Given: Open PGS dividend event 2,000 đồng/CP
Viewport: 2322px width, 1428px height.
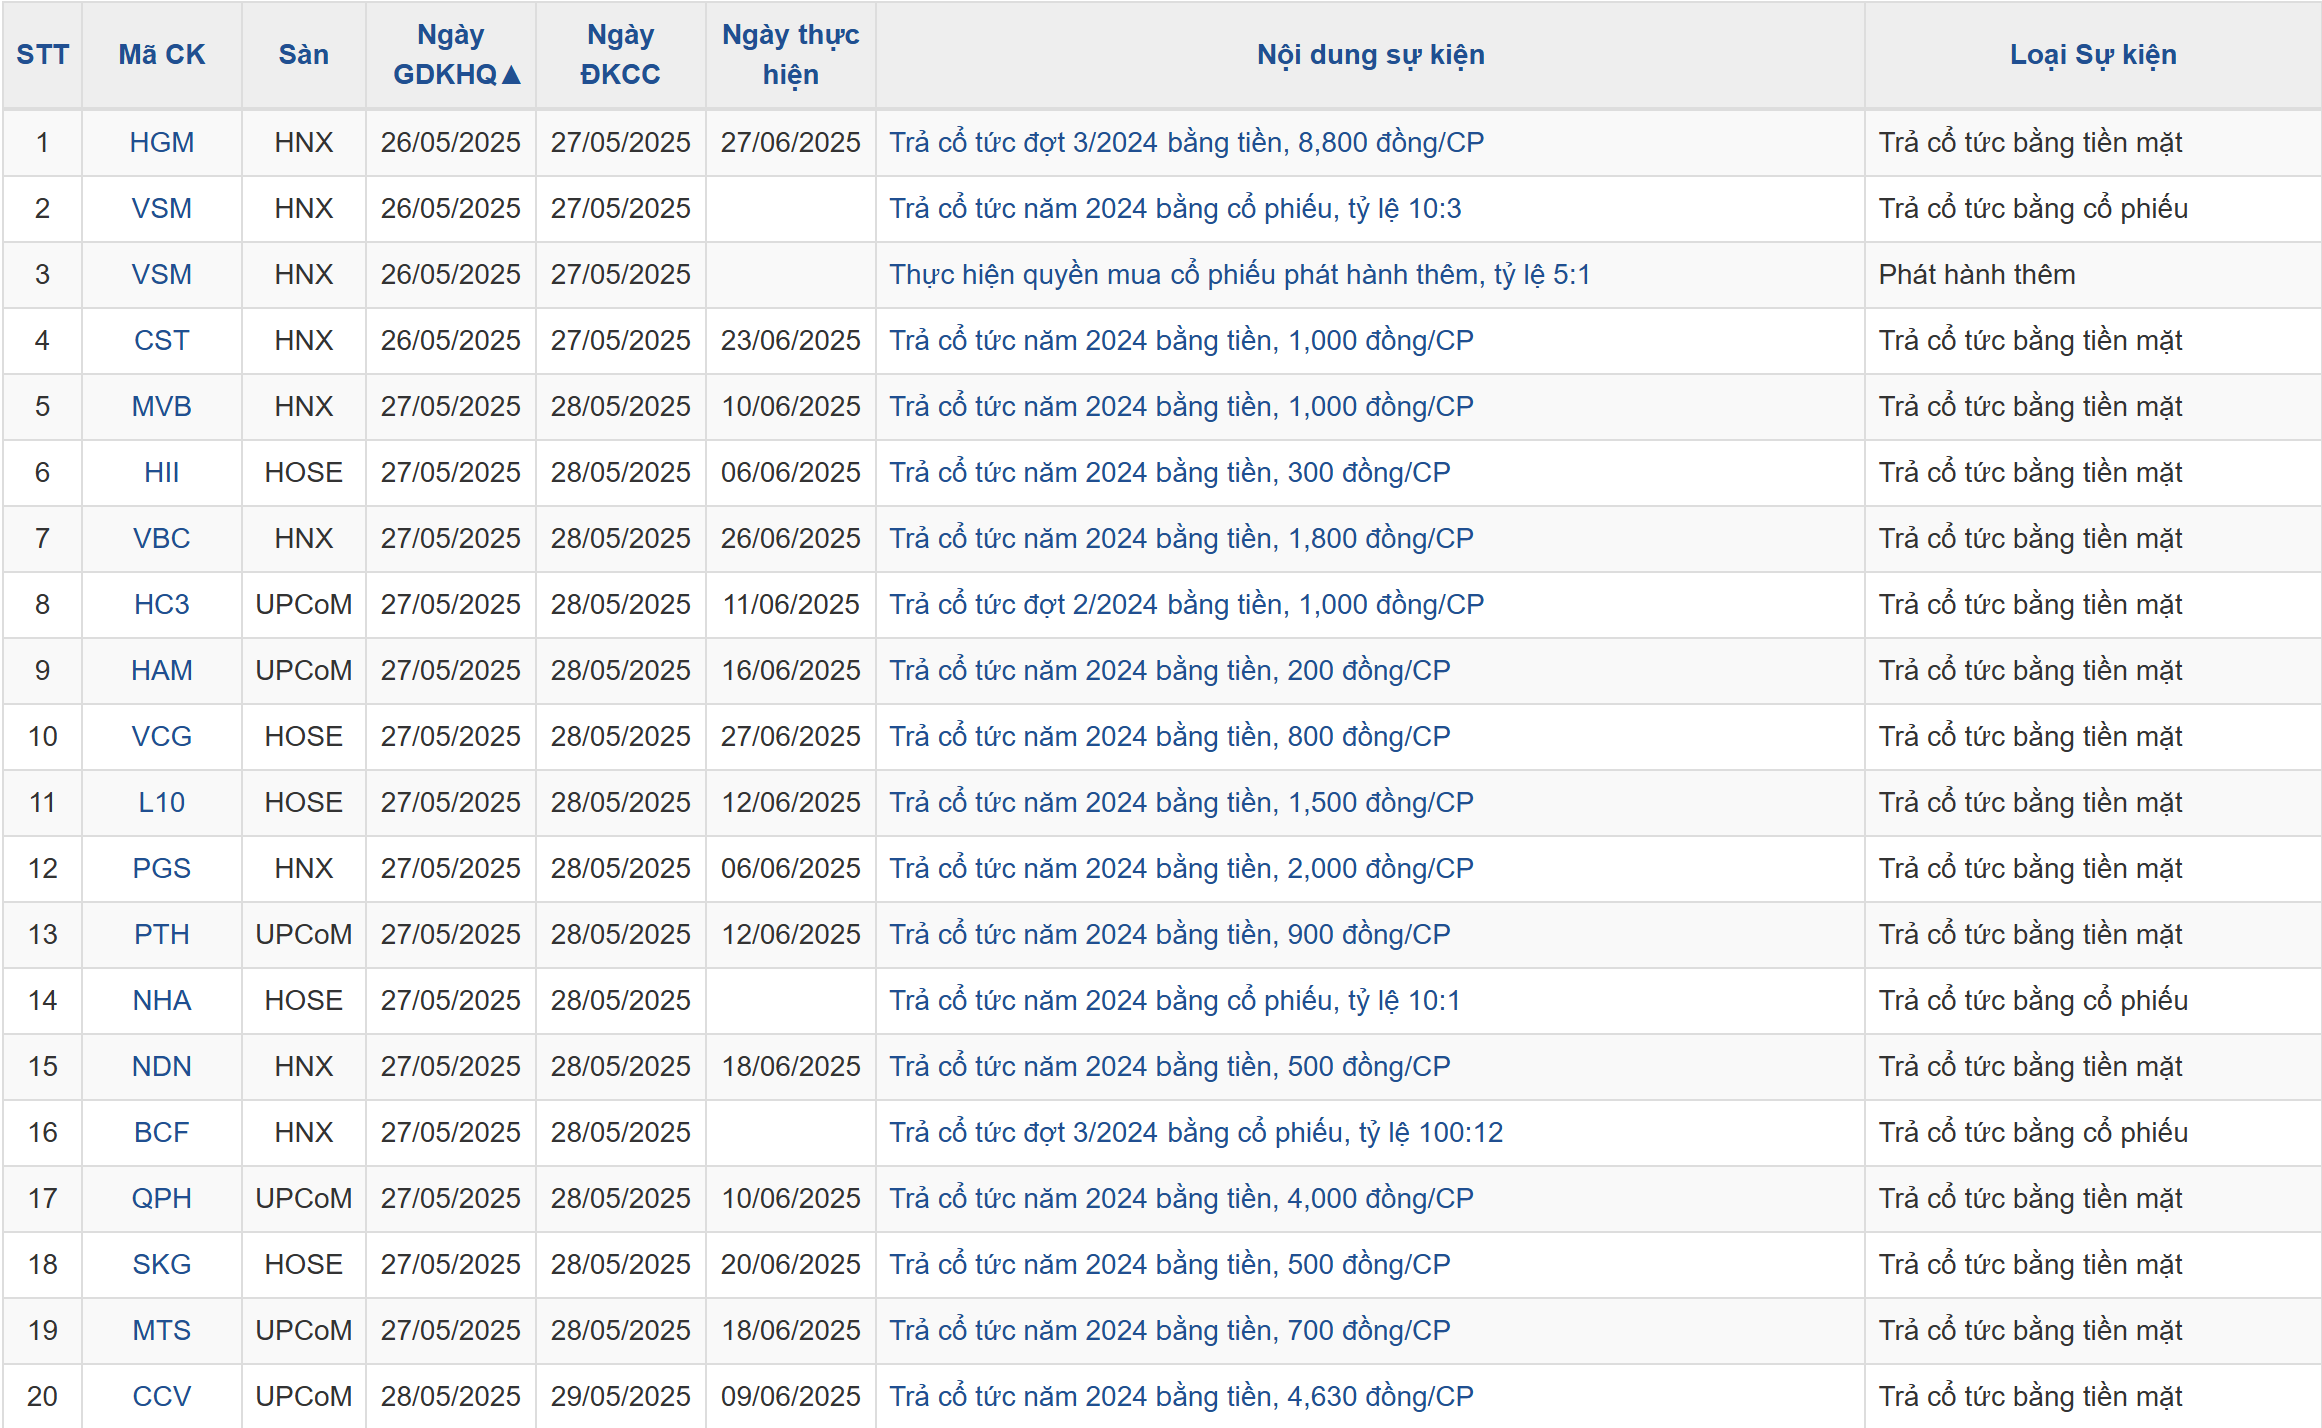Looking at the screenshot, I should (1182, 869).
